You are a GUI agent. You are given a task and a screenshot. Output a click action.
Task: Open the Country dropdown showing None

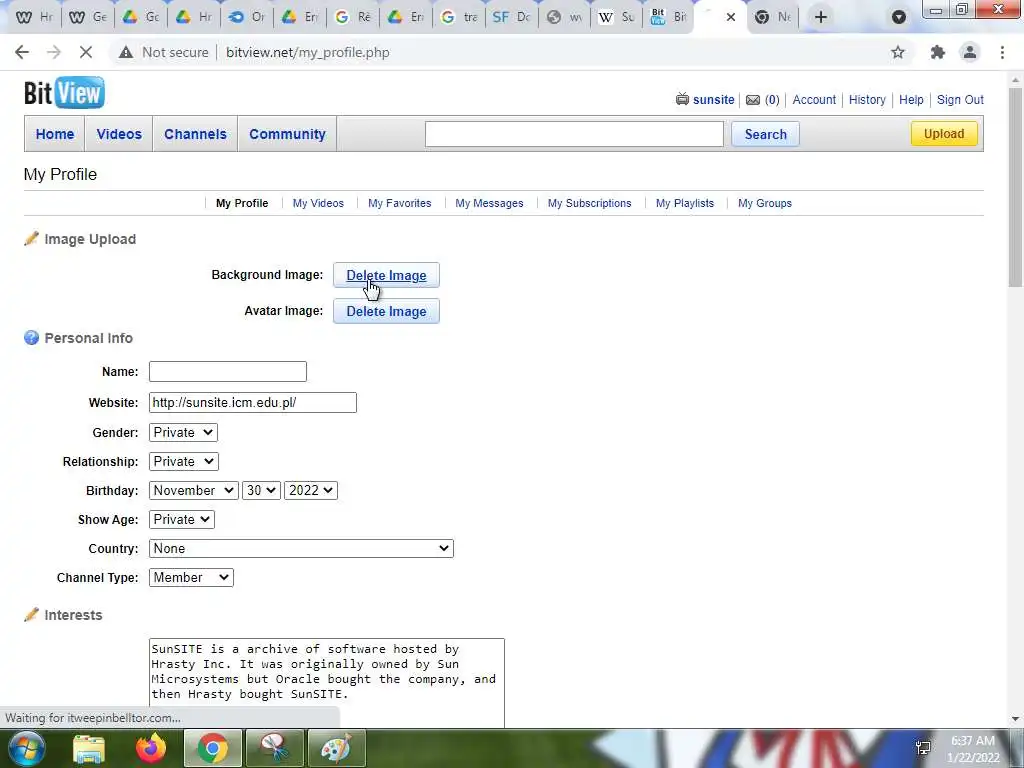tap(301, 549)
